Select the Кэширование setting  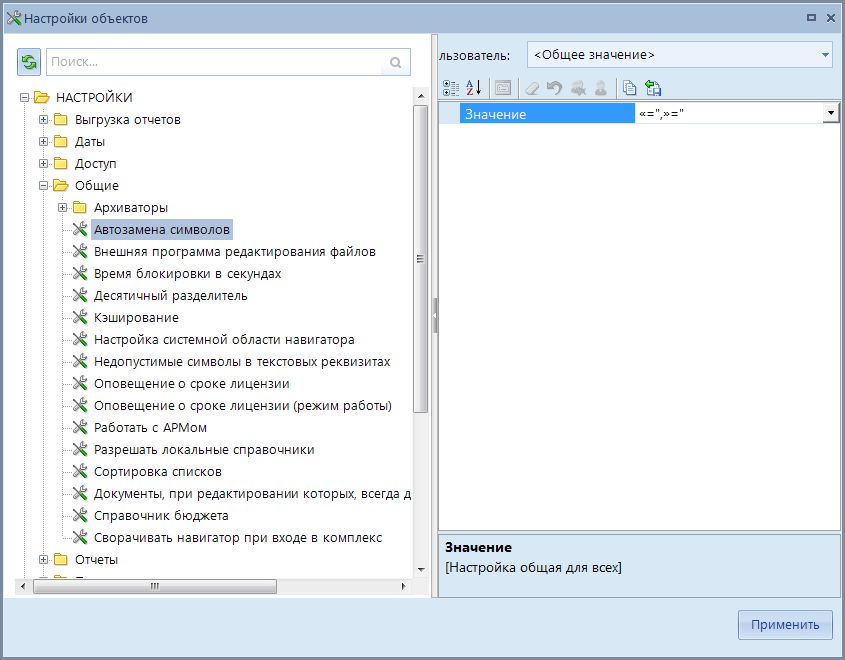click(x=136, y=318)
